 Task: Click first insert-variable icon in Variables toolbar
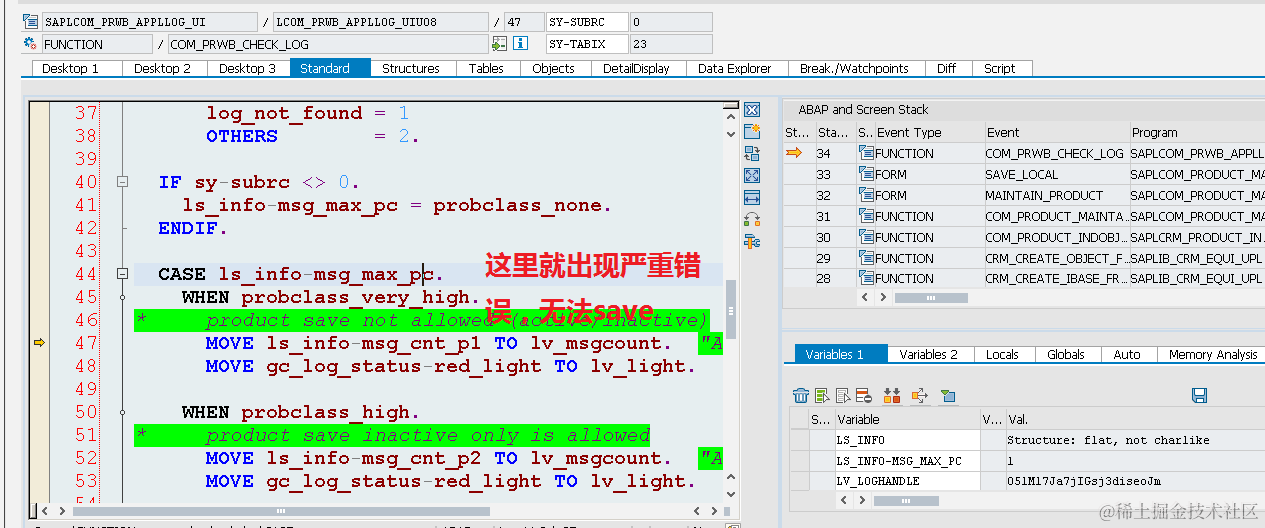pos(822,396)
